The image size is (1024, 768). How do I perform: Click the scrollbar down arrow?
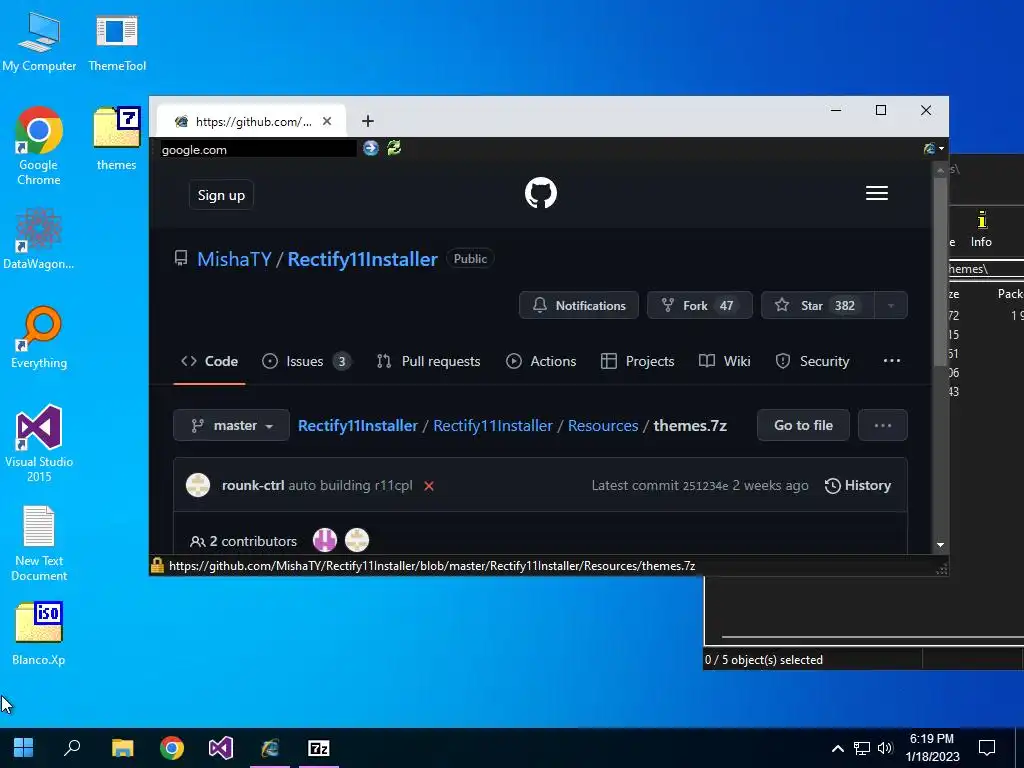[x=940, y=545]
